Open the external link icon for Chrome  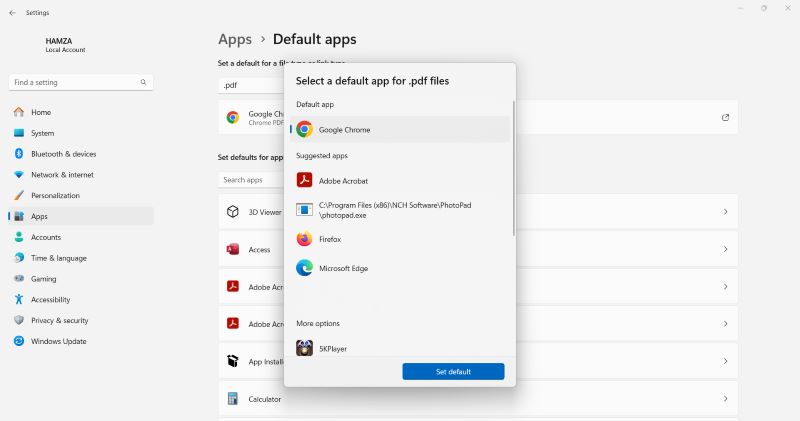[725, 117]
